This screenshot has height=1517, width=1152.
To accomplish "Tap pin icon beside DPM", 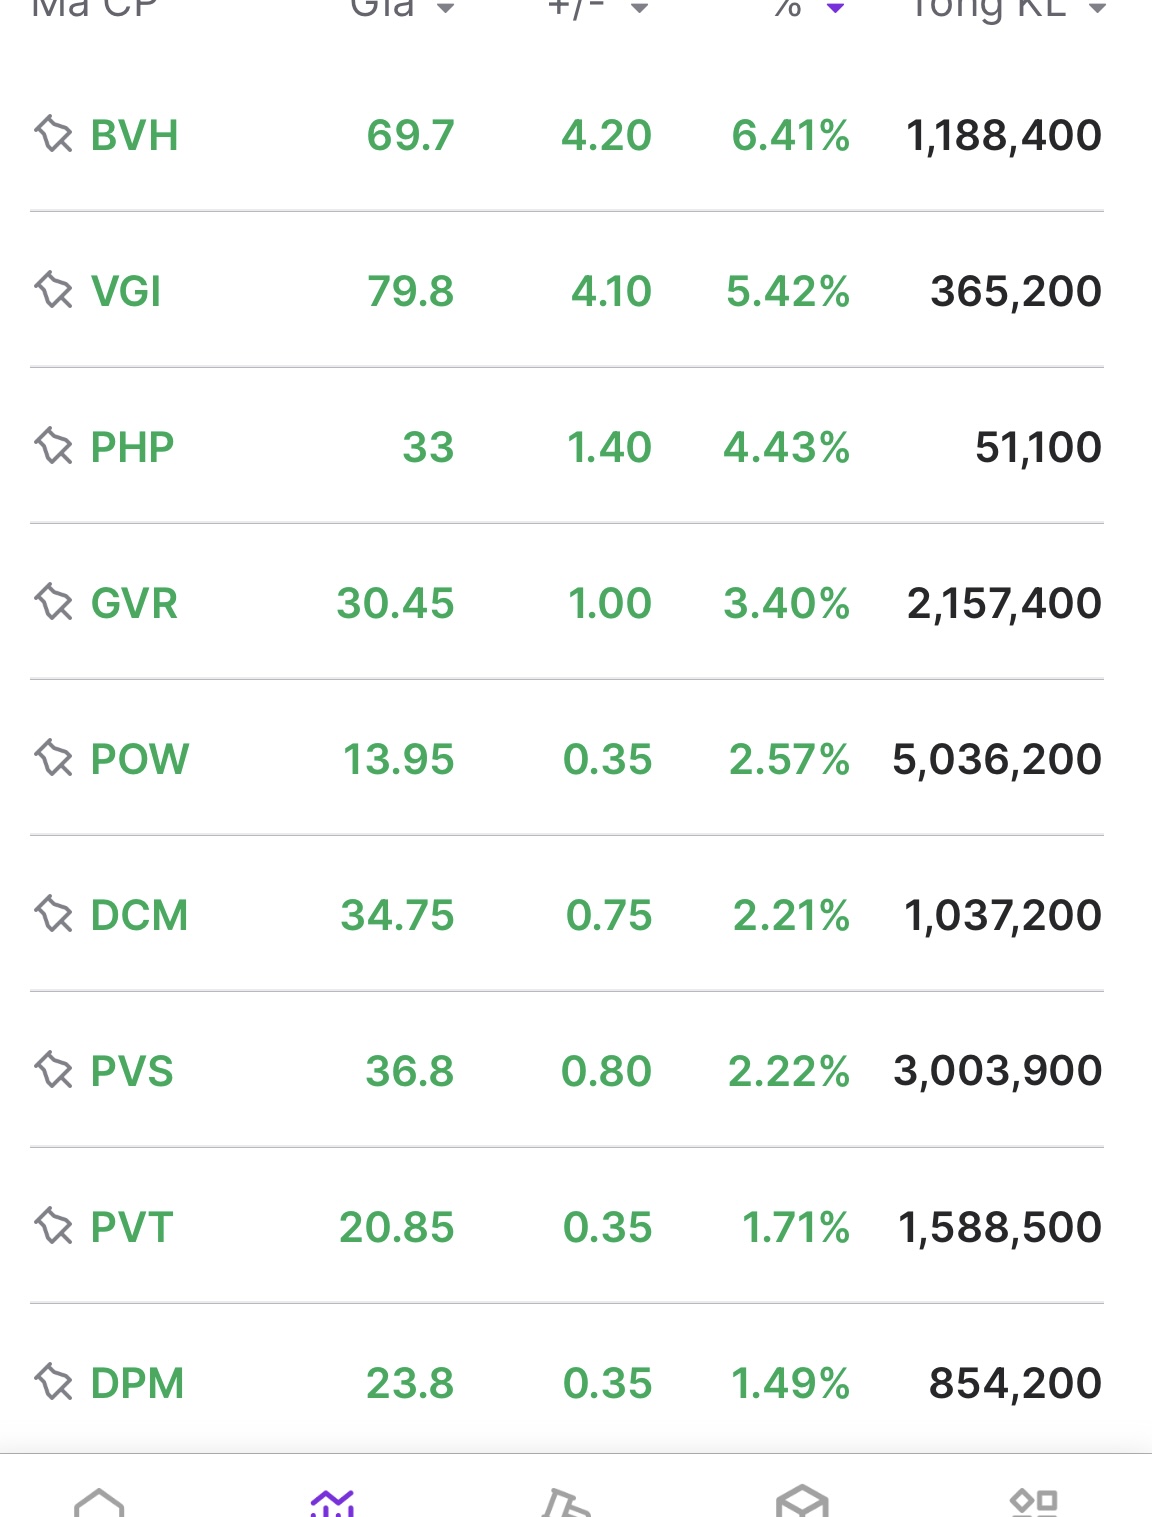I will pyautogui.click(x=54, y=1382).
